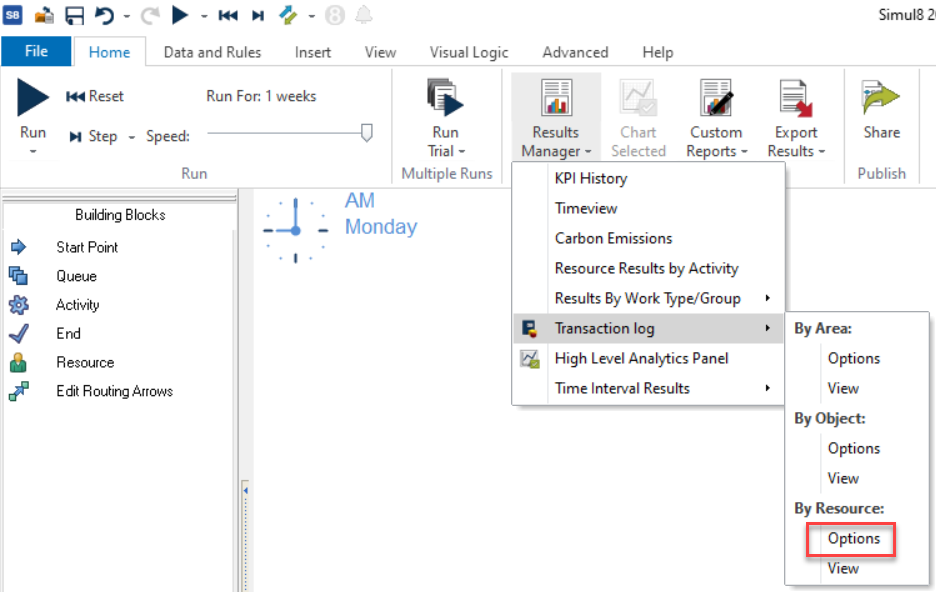Click Options under By Resource
The width and height of the screenshot is (936, 592).
pyautogui.click(x=853, y=538)
